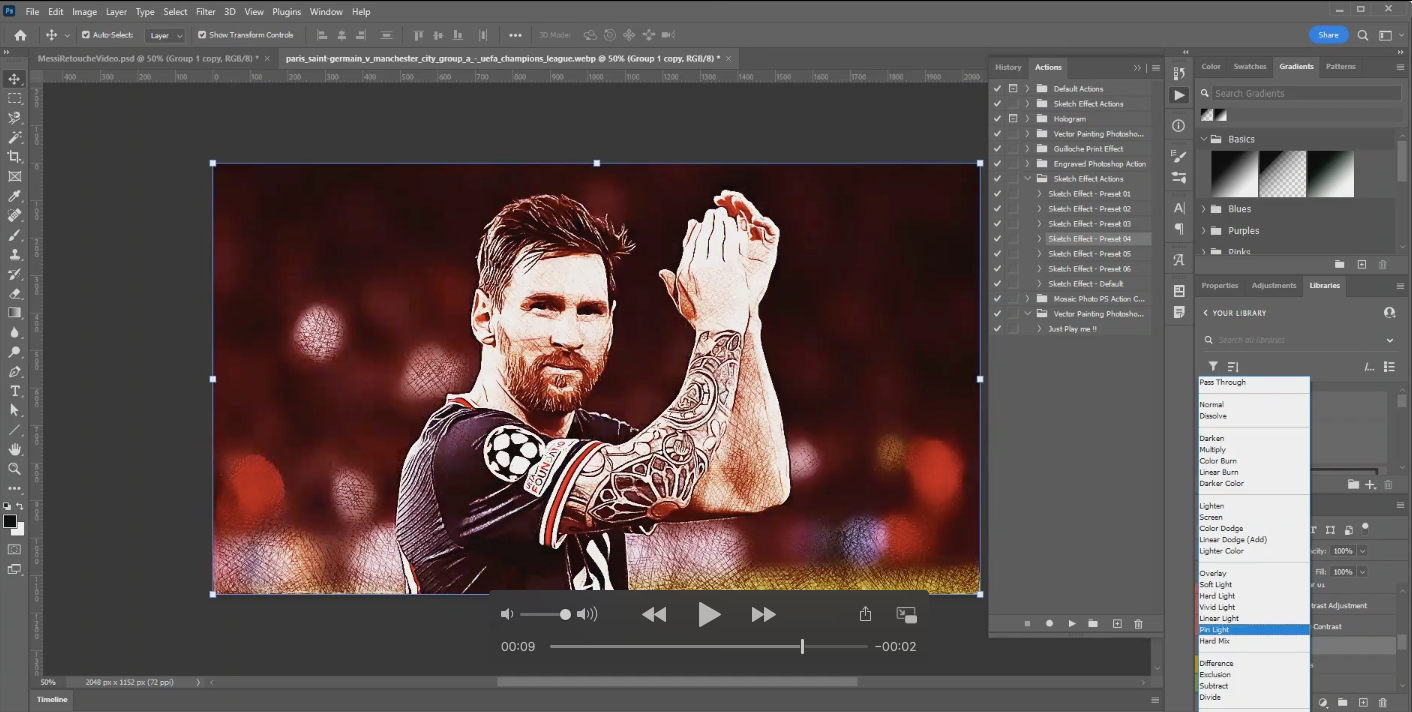Select the Pen tool
The height and width of the screenshot is (712, 1412).
pyautogui.click(x=14, y=371)
